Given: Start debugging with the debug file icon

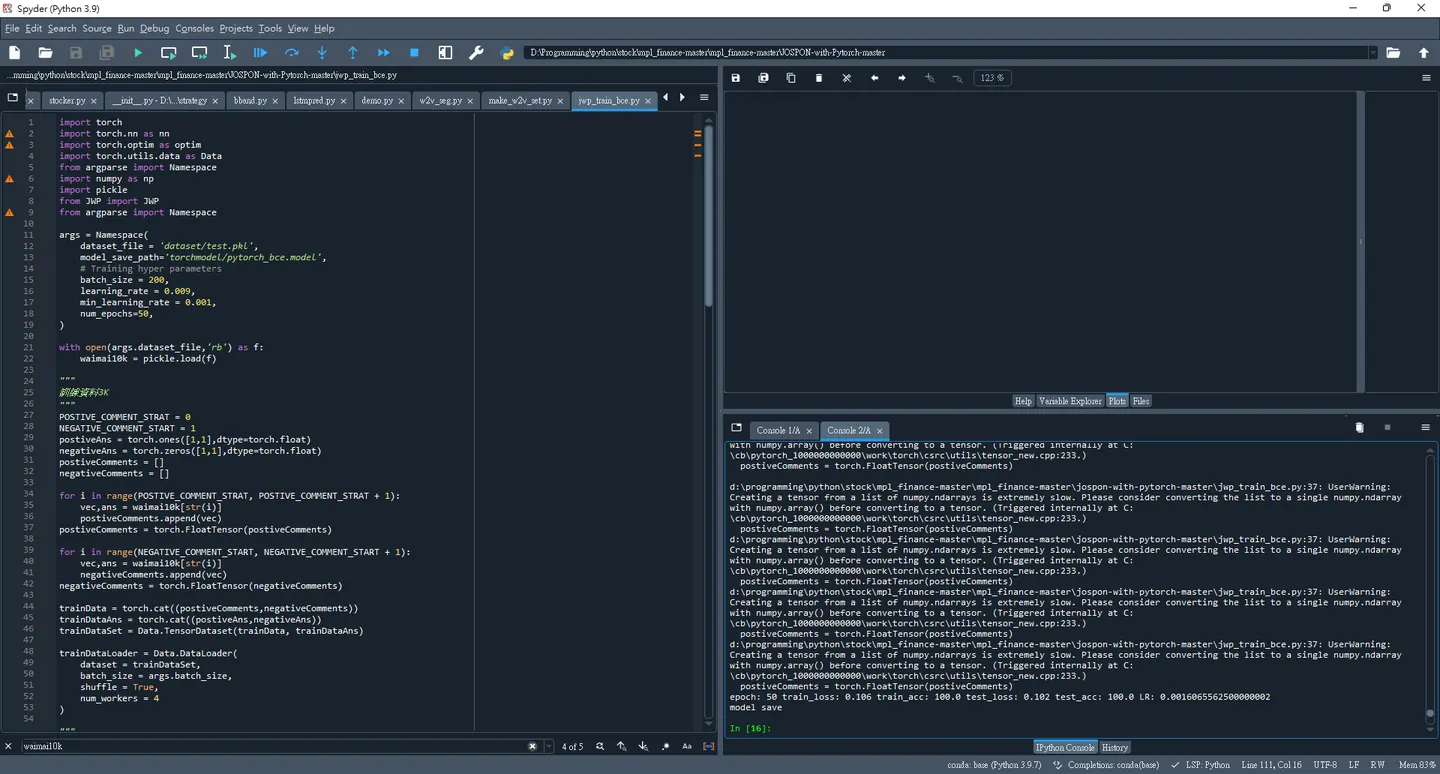Looking at the screenshot, I should click(260, 52).
